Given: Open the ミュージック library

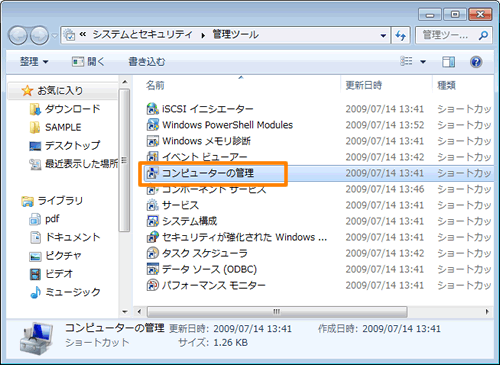Looking at the screenshot, I should click(65, 292).
